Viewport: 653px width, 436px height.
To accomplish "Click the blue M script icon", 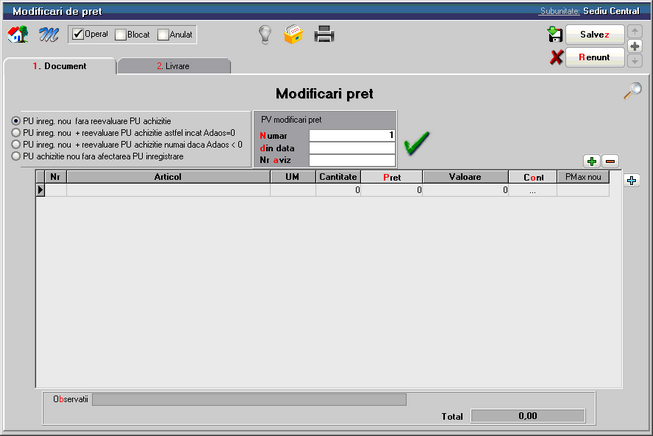I will (x=49, y=35).
